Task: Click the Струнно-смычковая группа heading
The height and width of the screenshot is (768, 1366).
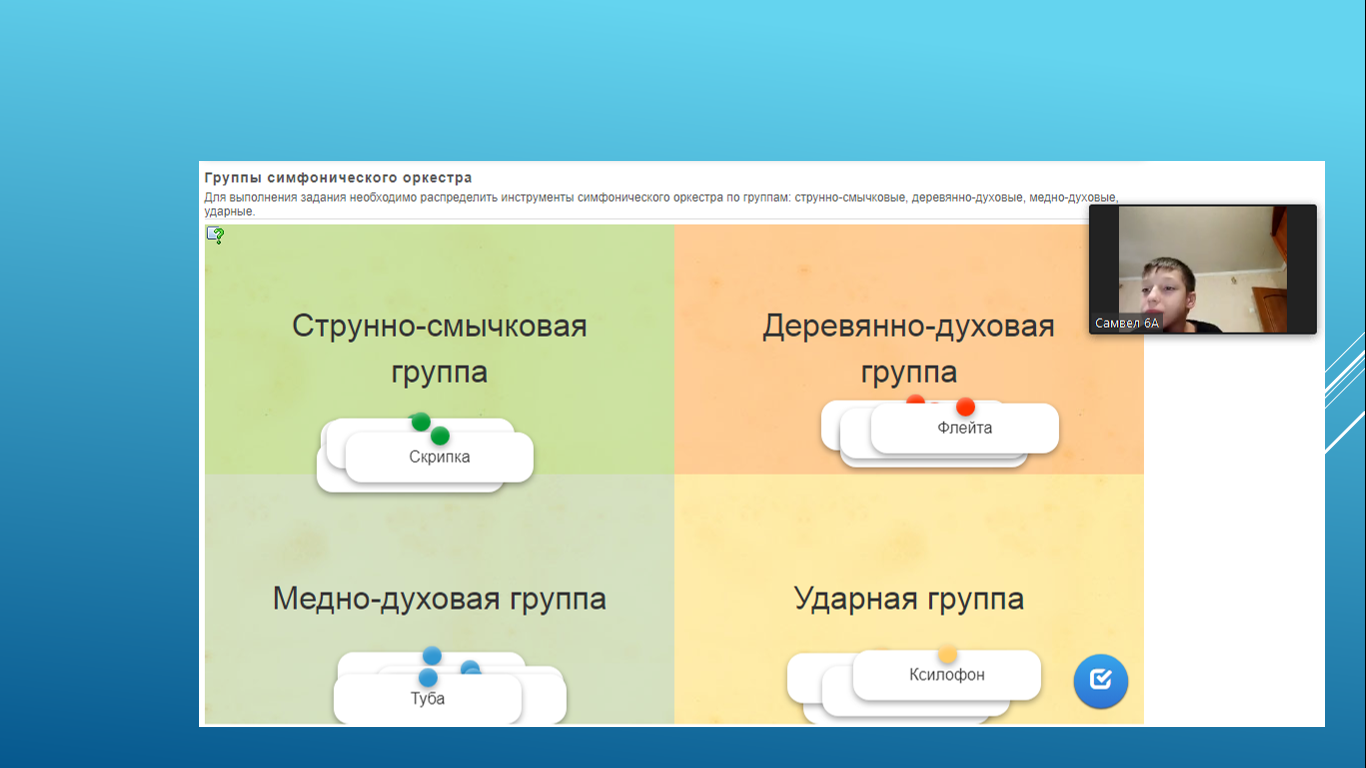Action: point(439,349)
